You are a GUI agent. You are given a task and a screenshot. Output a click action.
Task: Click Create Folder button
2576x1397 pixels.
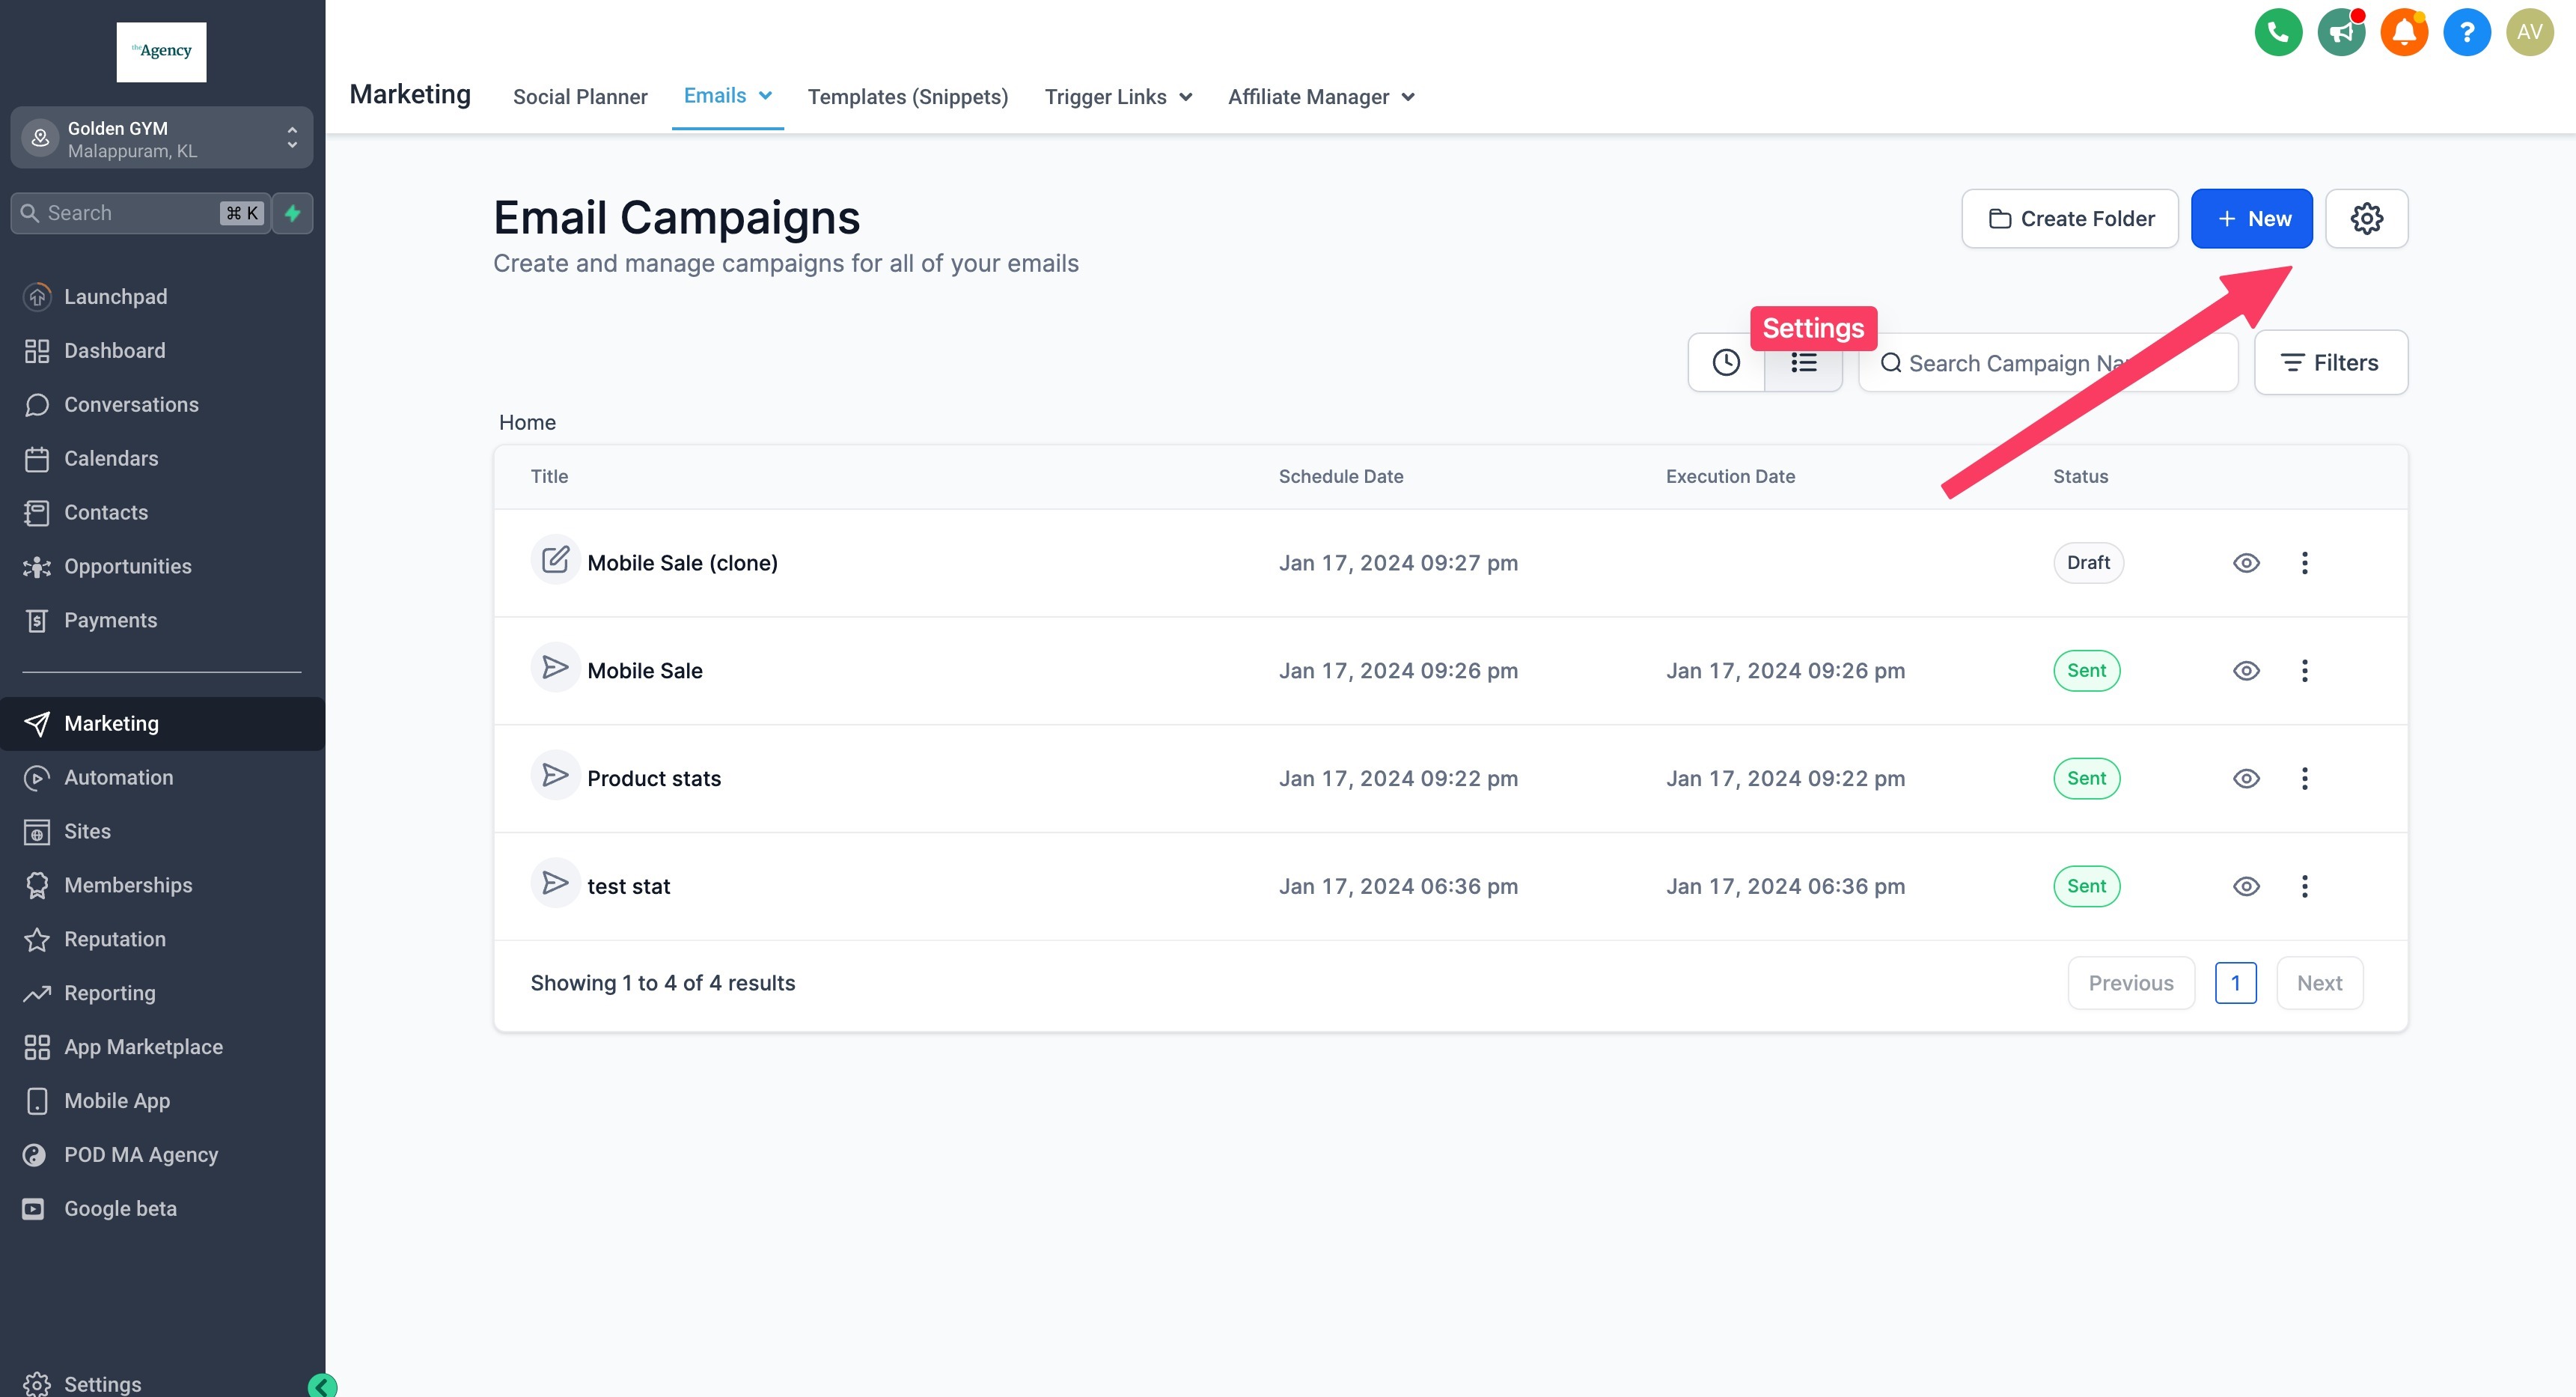click(2069, 218)
